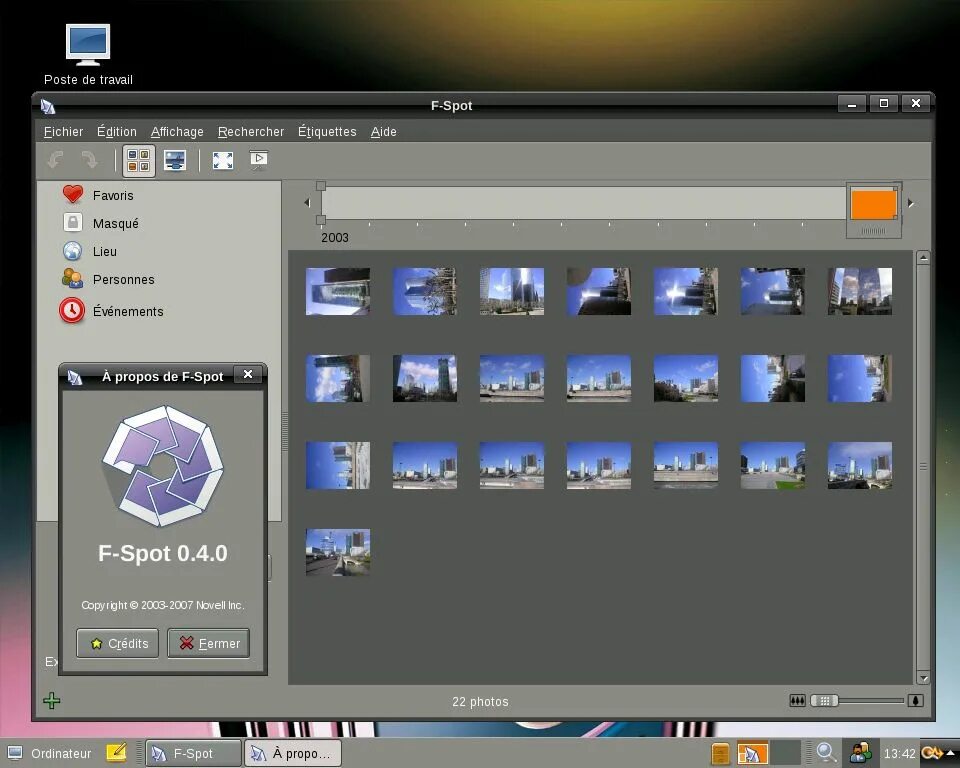Switch to edit photo view mode

(175, 160)
